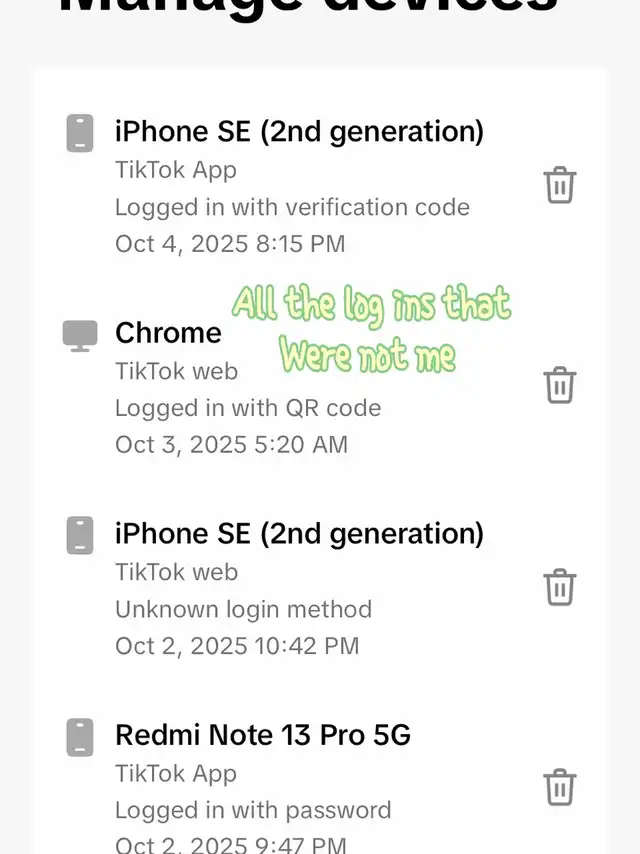Select the phone icon beside Redmi Note 13 Pro
This screenshot has width=640, height=854.
[x=80, y=737]
